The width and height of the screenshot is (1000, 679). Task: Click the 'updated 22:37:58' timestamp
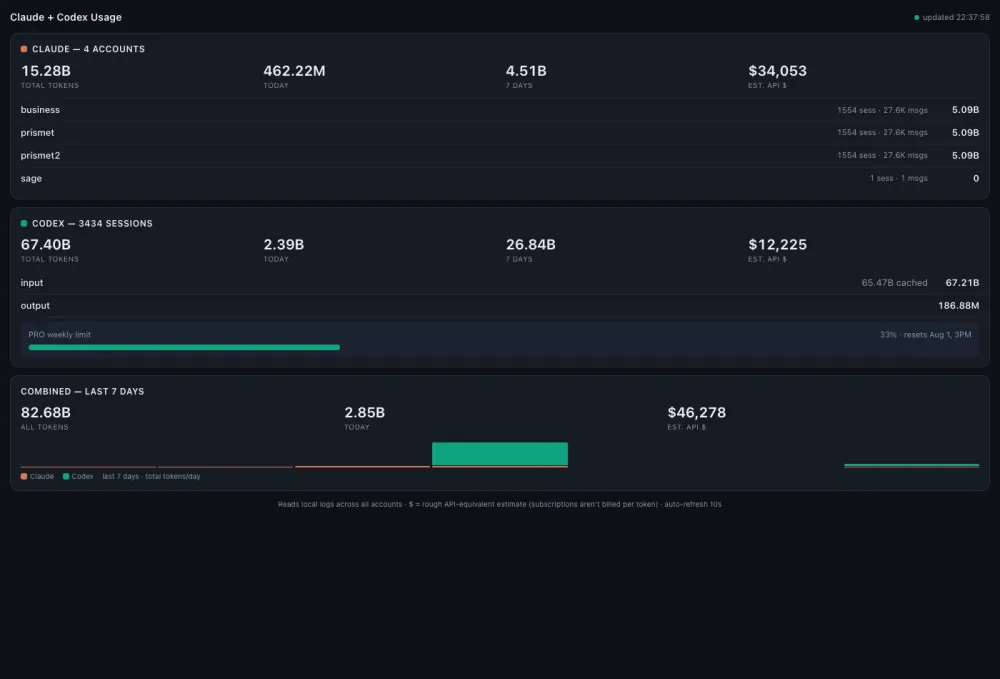coord(956,18)
